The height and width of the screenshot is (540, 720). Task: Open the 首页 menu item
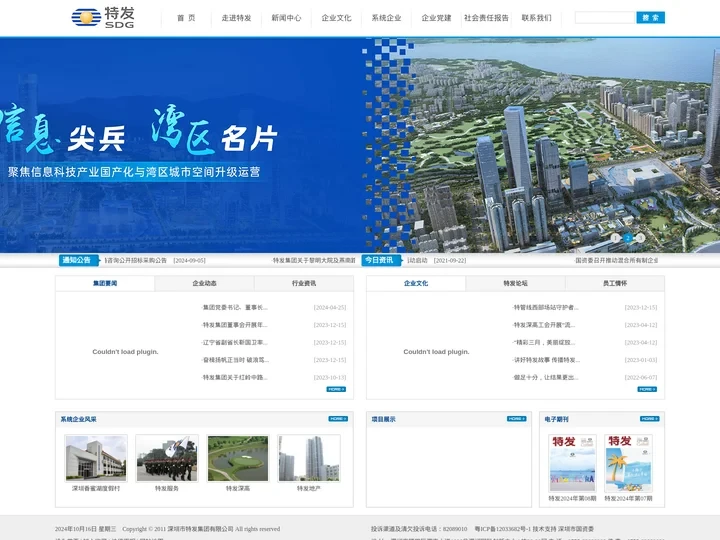(x=186, y=18)
